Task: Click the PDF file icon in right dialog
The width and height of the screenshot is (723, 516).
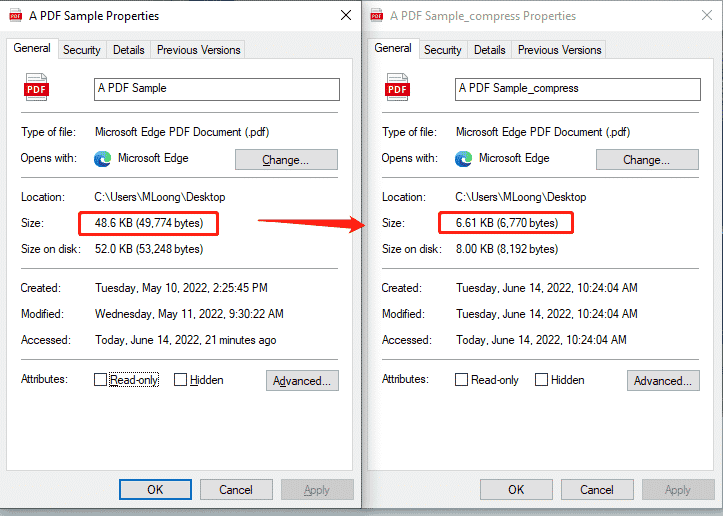Action: 398,87
